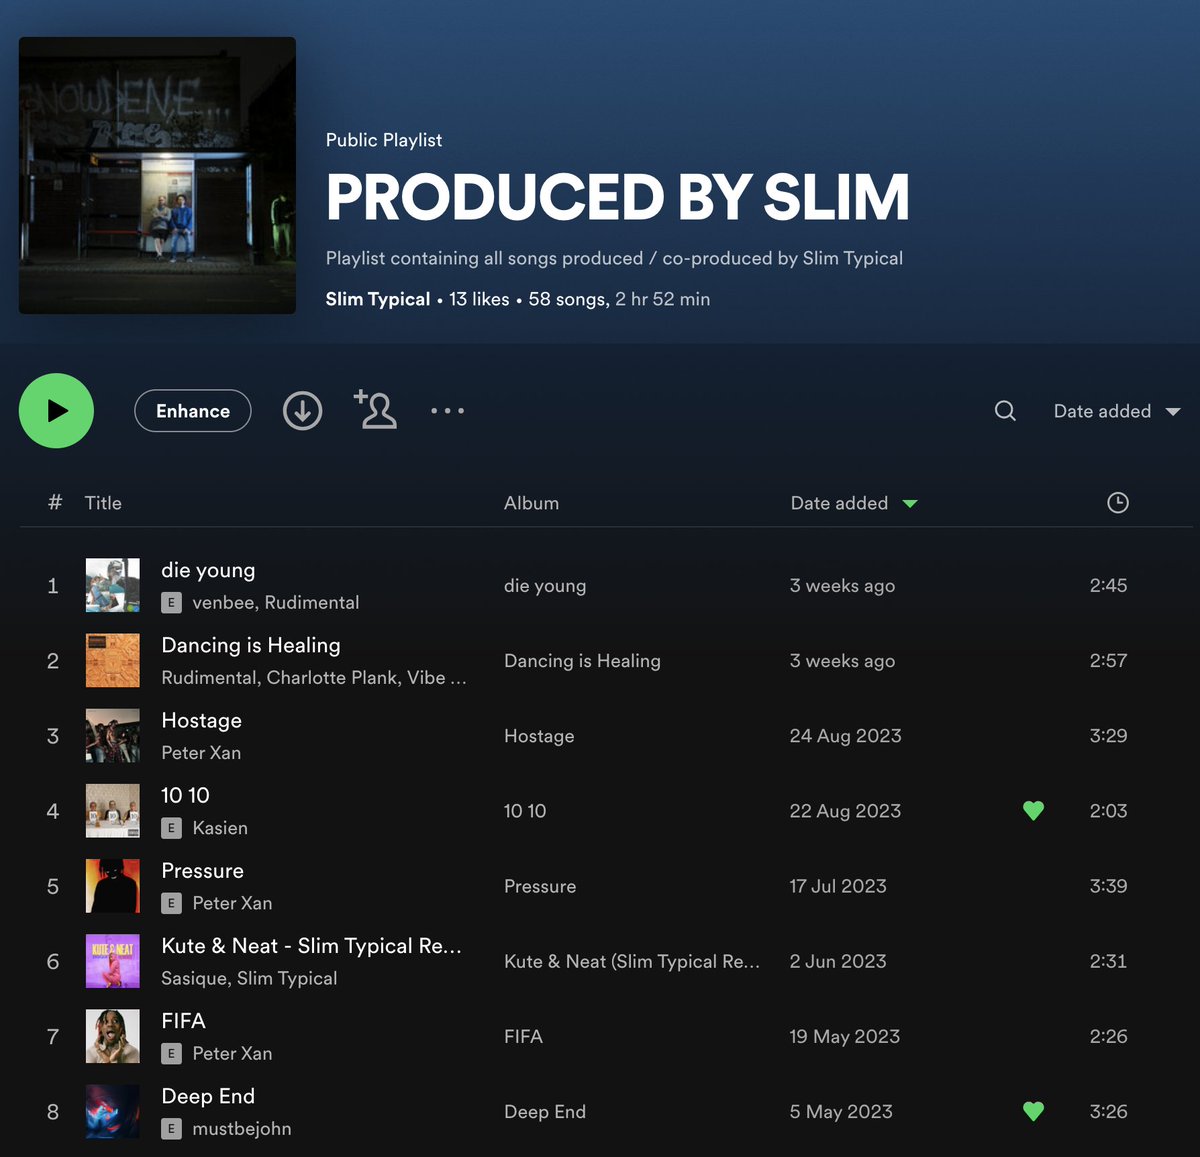This screenshot has height=1157, width=1200.
Task: Sort by the Date added column header
Action: point(853,503)
